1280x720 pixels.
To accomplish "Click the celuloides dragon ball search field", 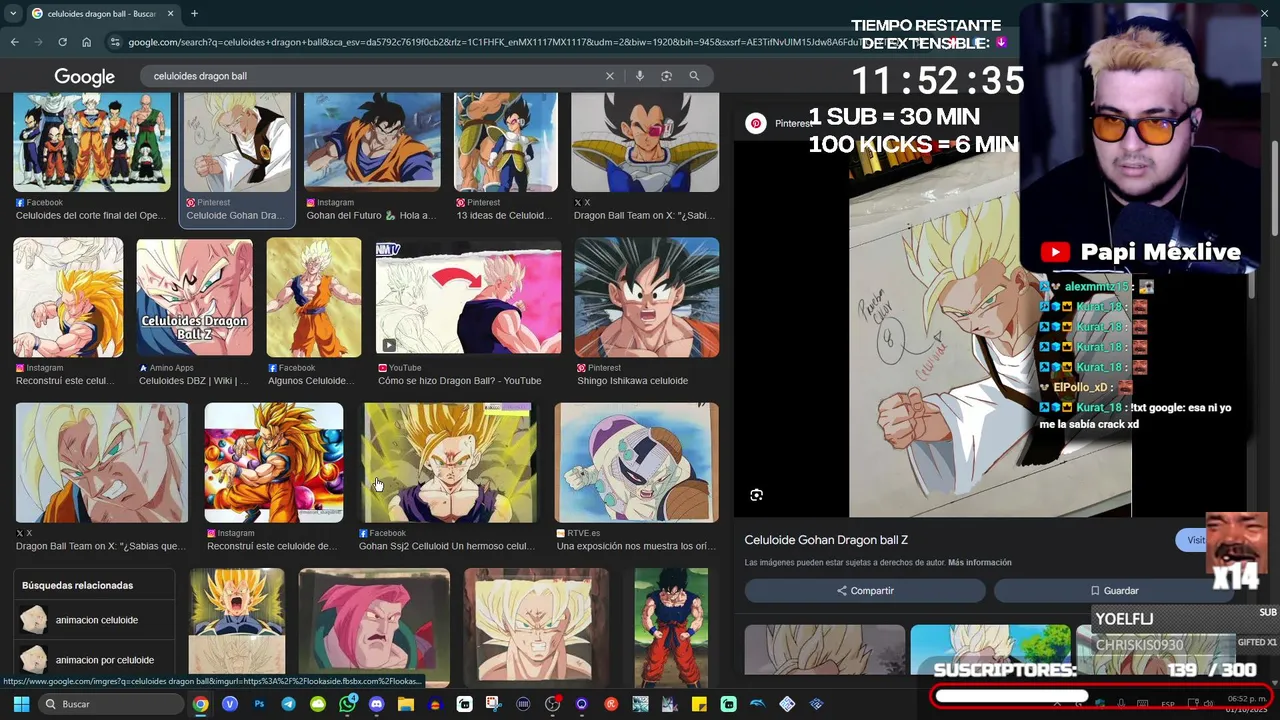I will (375, 76).
